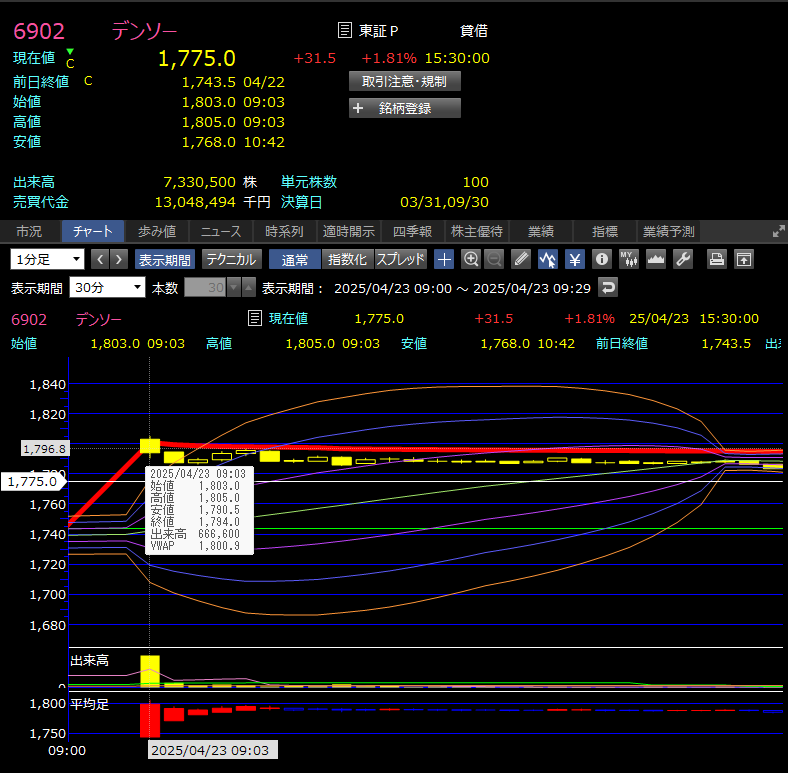Screen dimensions: 788x773
Task: Click the yen price display icon
Action: click(575, 260)
